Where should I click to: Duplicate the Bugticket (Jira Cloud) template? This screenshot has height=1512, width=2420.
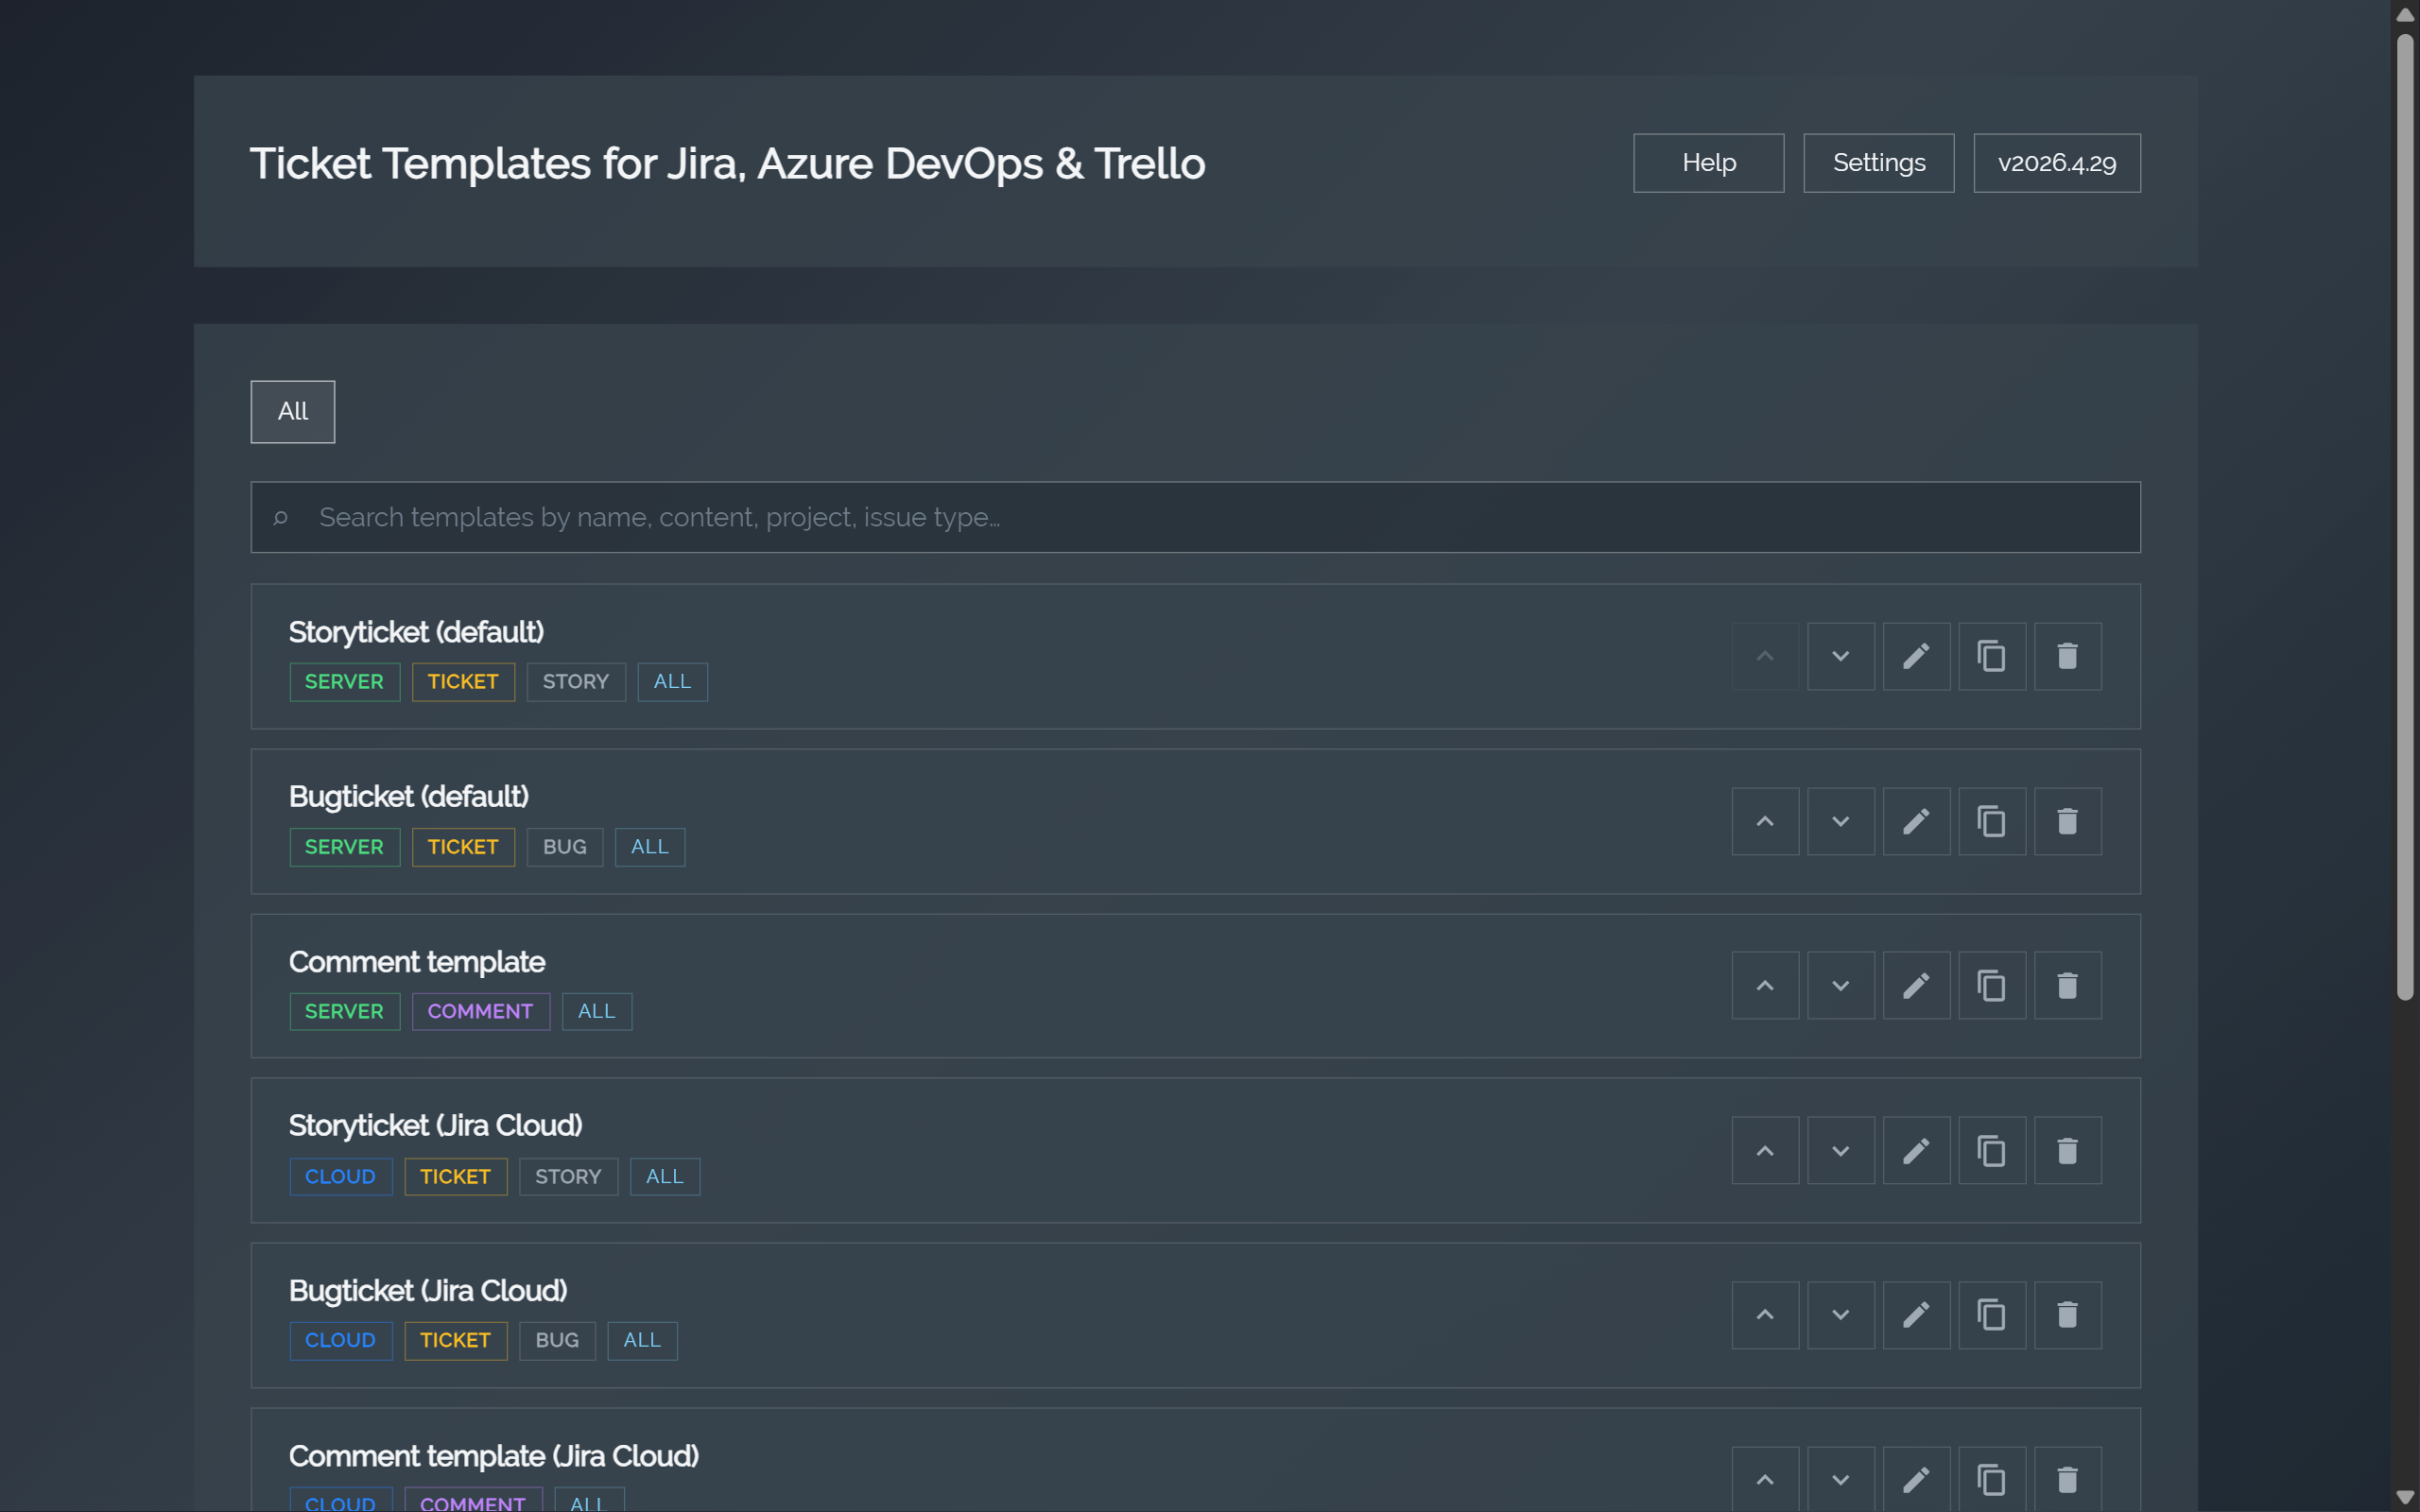[1992, 1315]
